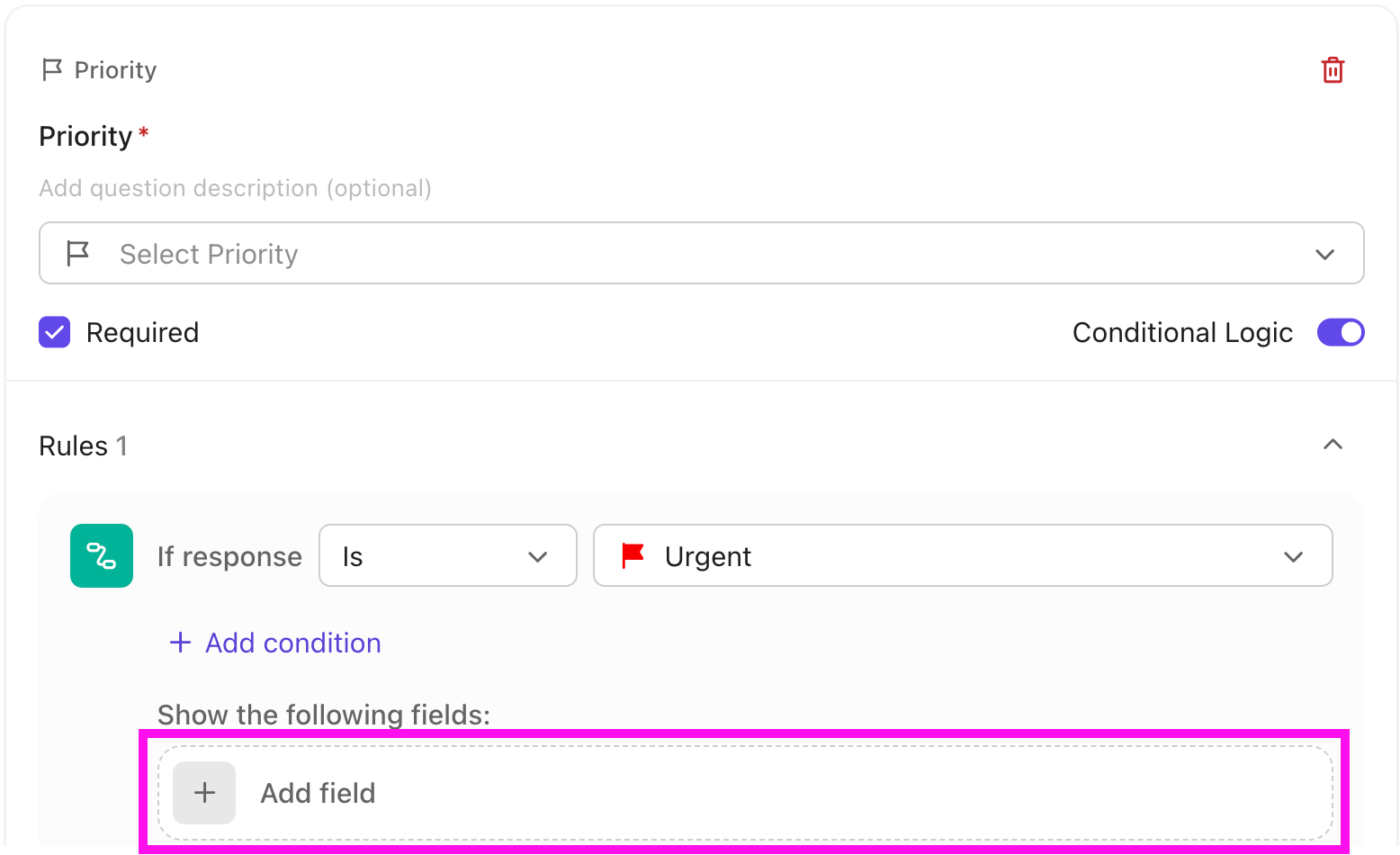Uncheck the Required checkbox
The image size is (1400, 855).
(x=53, y=332)
